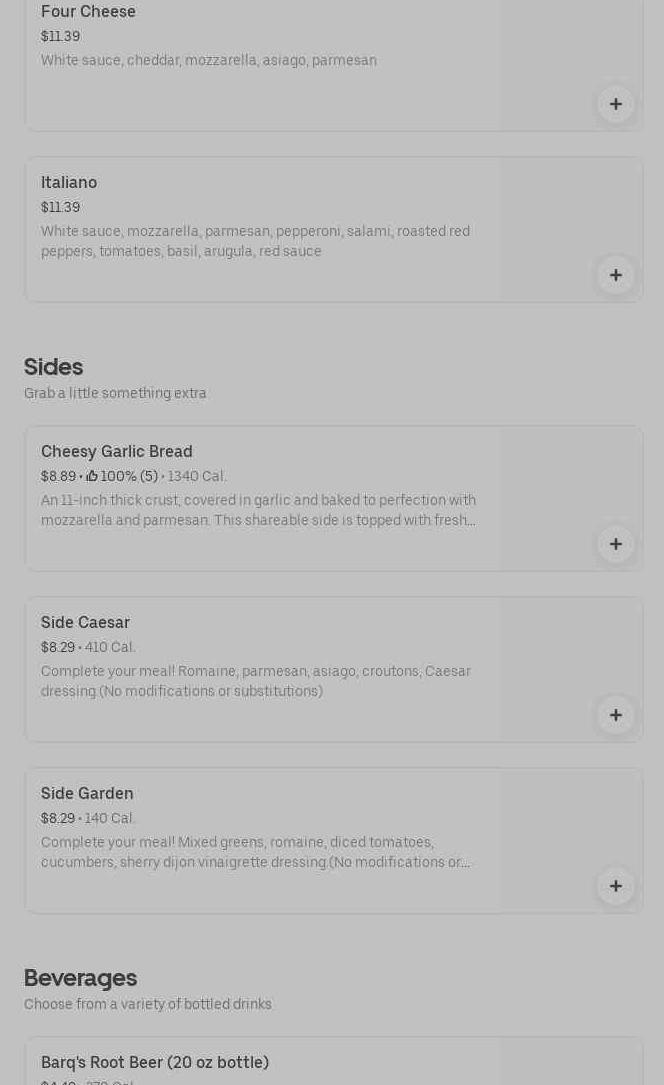The image size is (664, 1085).
Task: Click thumbs-up rating icon on Cheesy Garlic Bread
Action: coord(92,477)
